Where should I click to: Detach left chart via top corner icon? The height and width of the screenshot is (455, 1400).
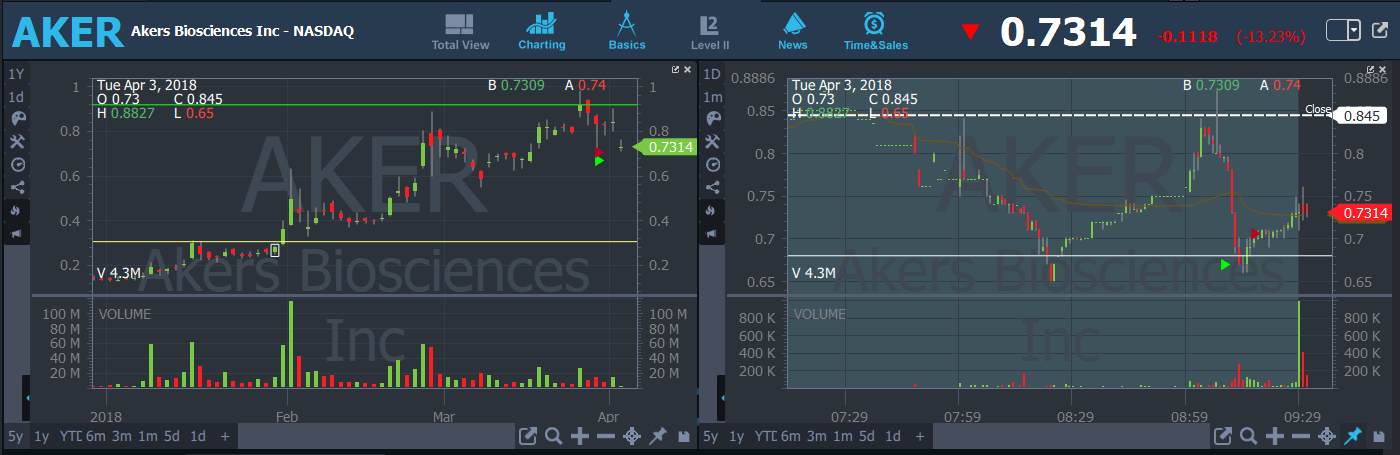pos(675,70)
